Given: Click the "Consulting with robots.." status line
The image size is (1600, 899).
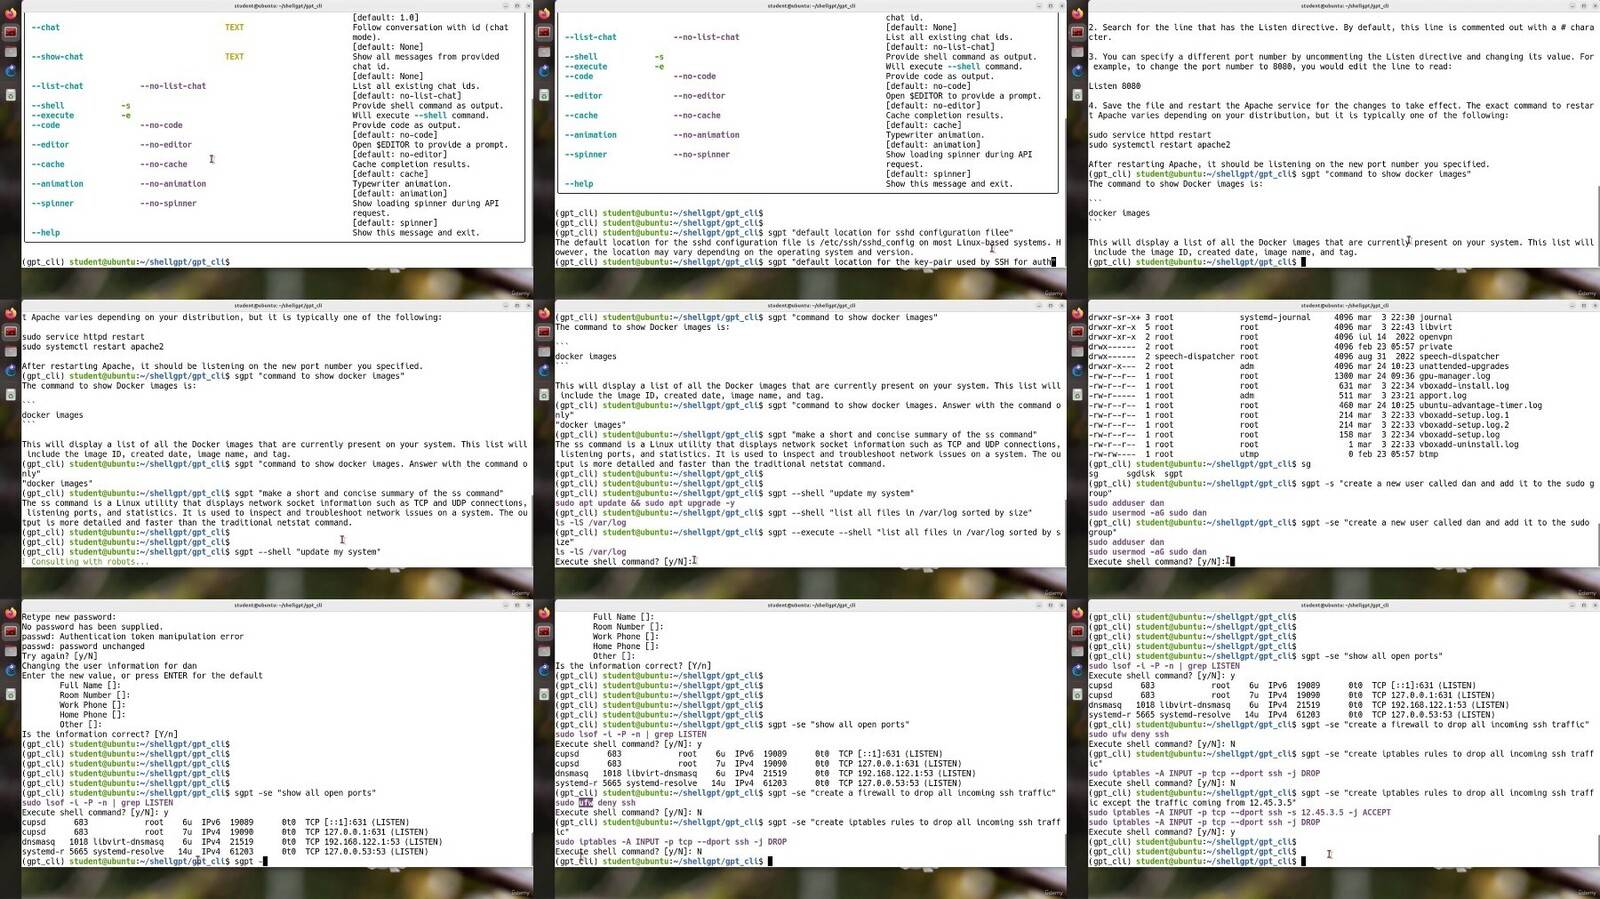Looking at the screenshot, I should pos(83,561).
